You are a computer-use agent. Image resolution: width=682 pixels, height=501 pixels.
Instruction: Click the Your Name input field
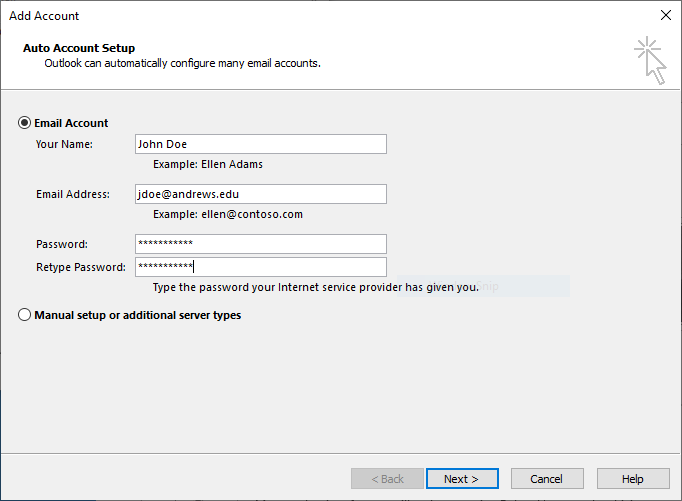pyautogui.click(x=261, y=144)
